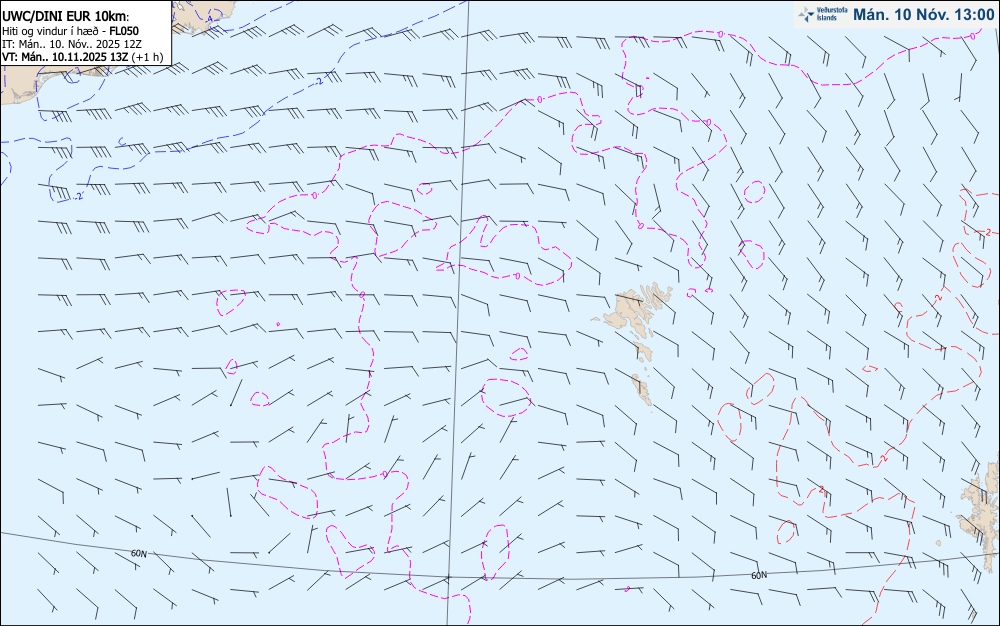Click 'Hiti og vindur í hæð - FL050' text
Viewport: 1000px width, 626px height.
click(70, 31)
